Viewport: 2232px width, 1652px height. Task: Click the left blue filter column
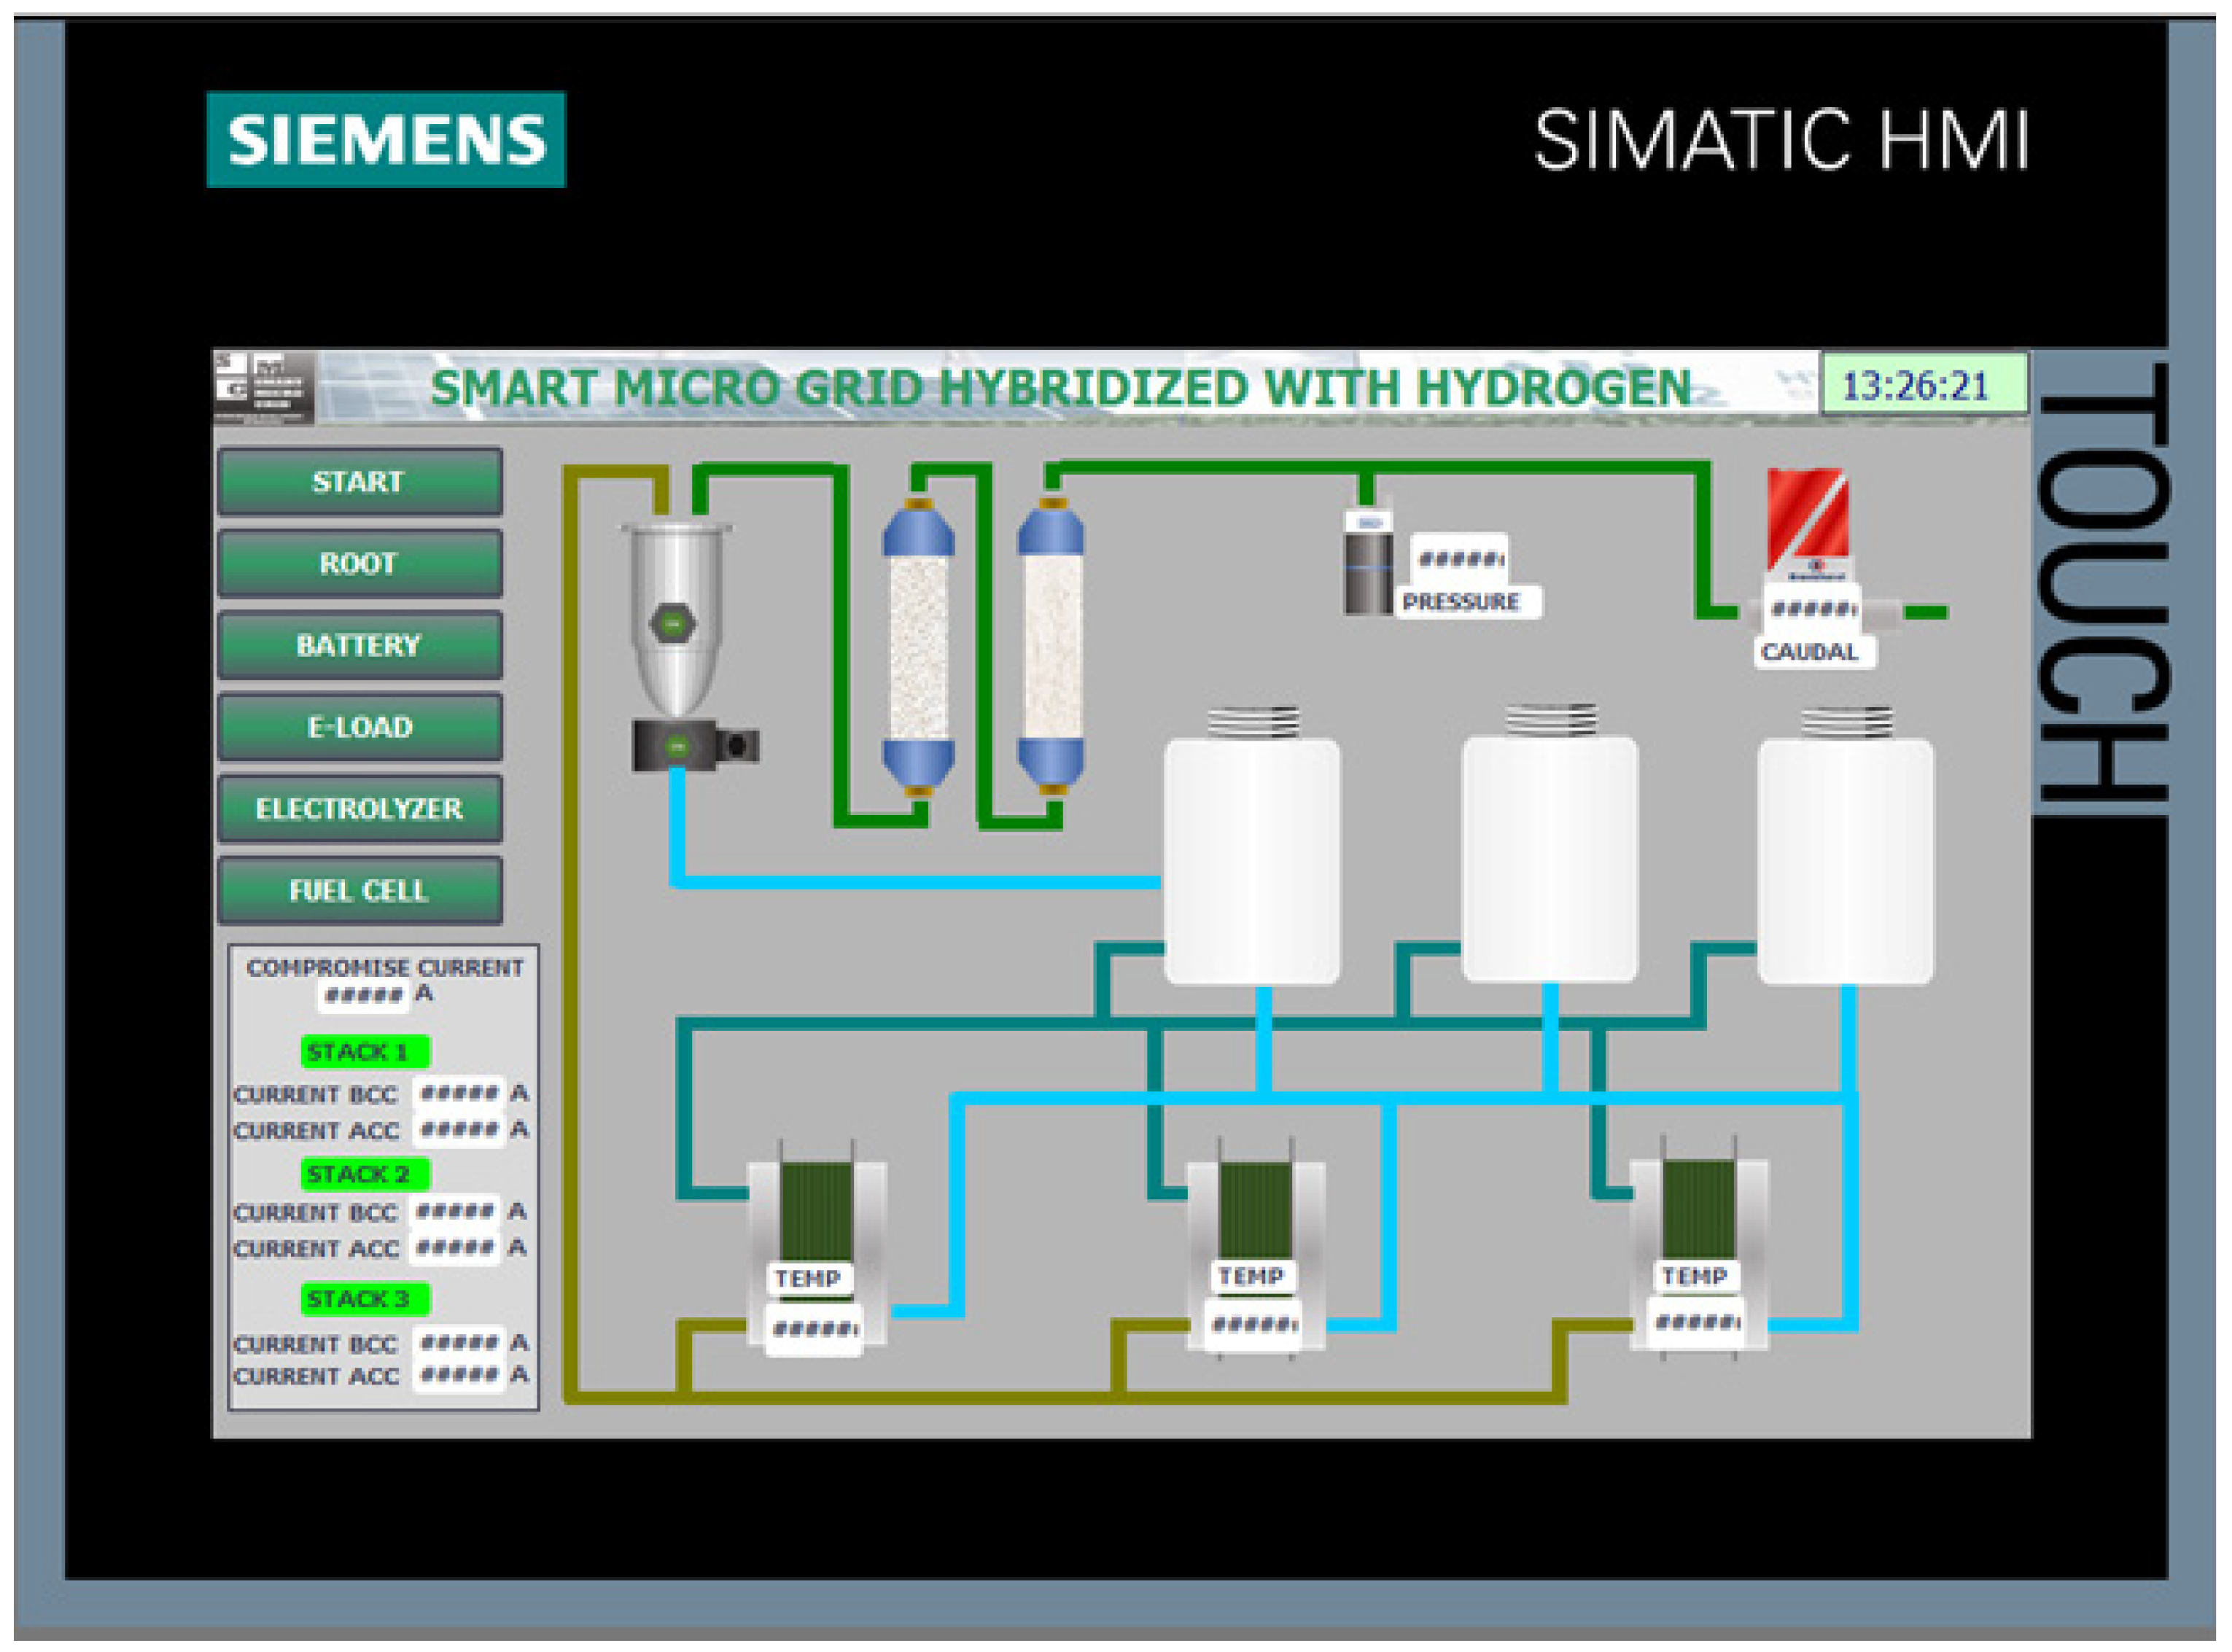[x=918, y=646]
